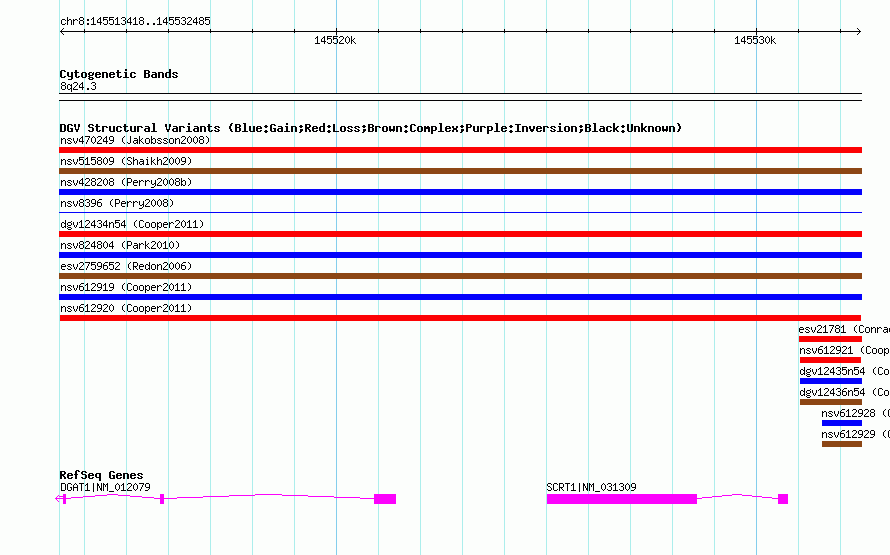Open the DGAT1|NM_012079 gene label
The width and height of the screenshot is (890, 555).
click(x=105, y=487)
